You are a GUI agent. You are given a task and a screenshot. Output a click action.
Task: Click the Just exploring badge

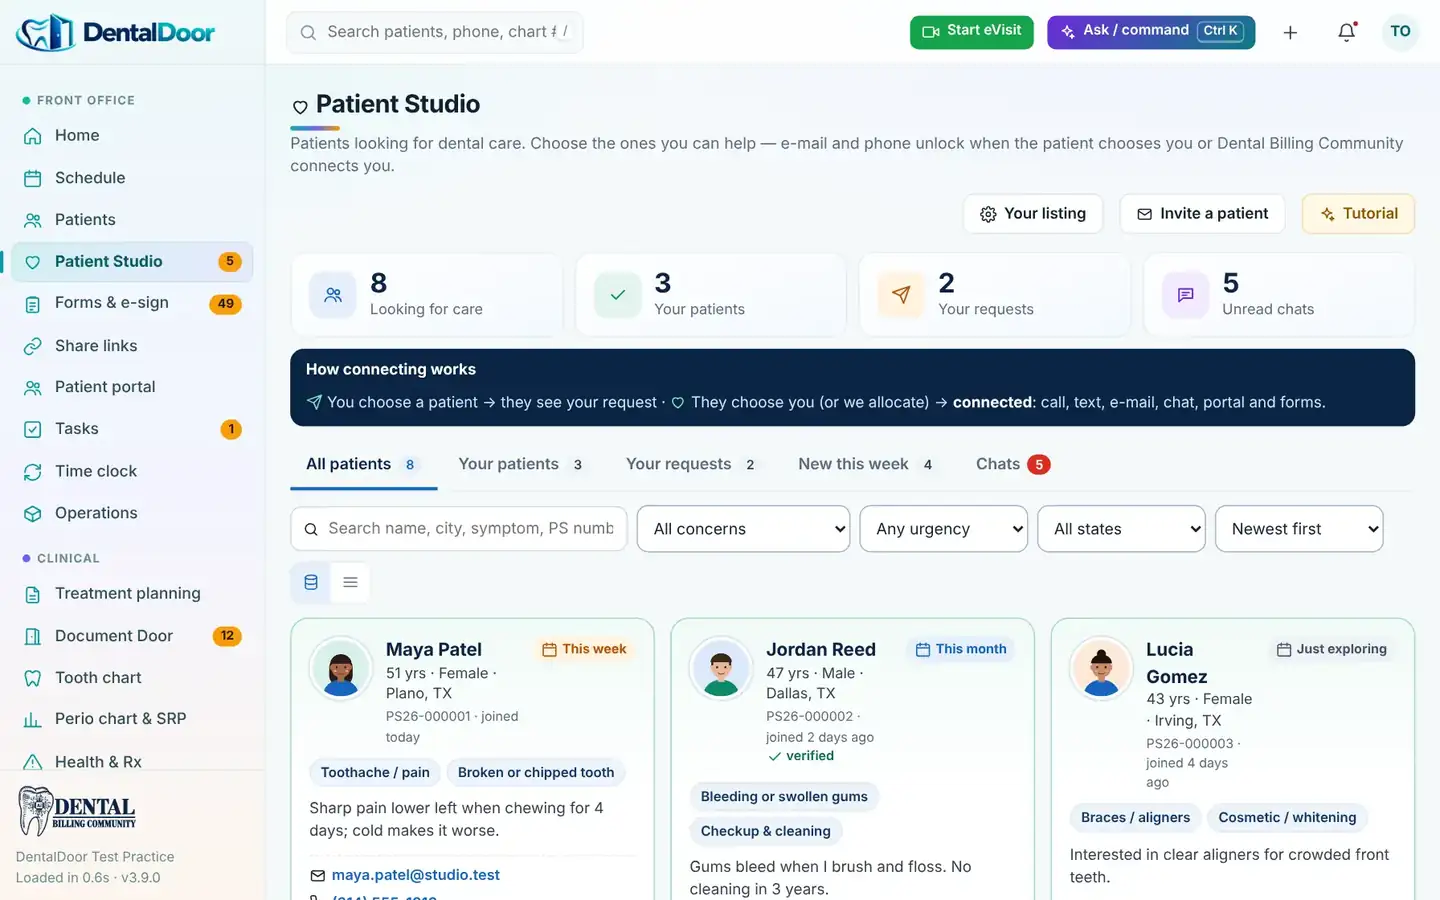pyautogui.click(x=1331, y=649)
